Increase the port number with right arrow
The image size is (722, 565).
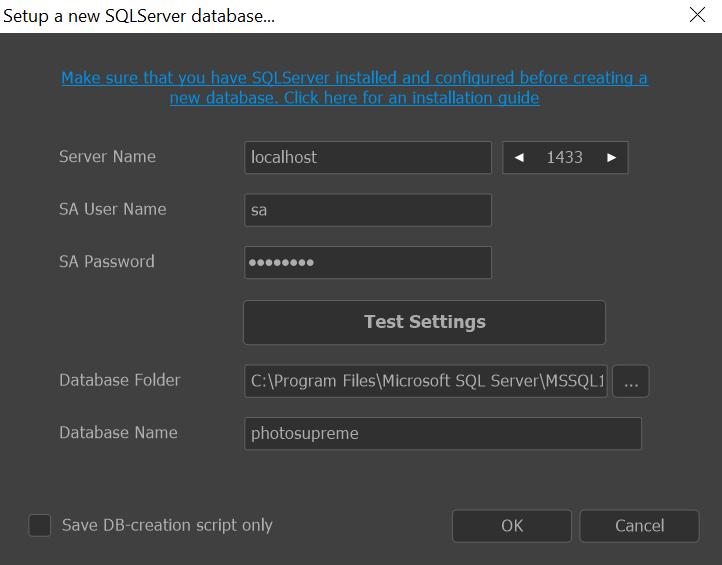[611, 157]
